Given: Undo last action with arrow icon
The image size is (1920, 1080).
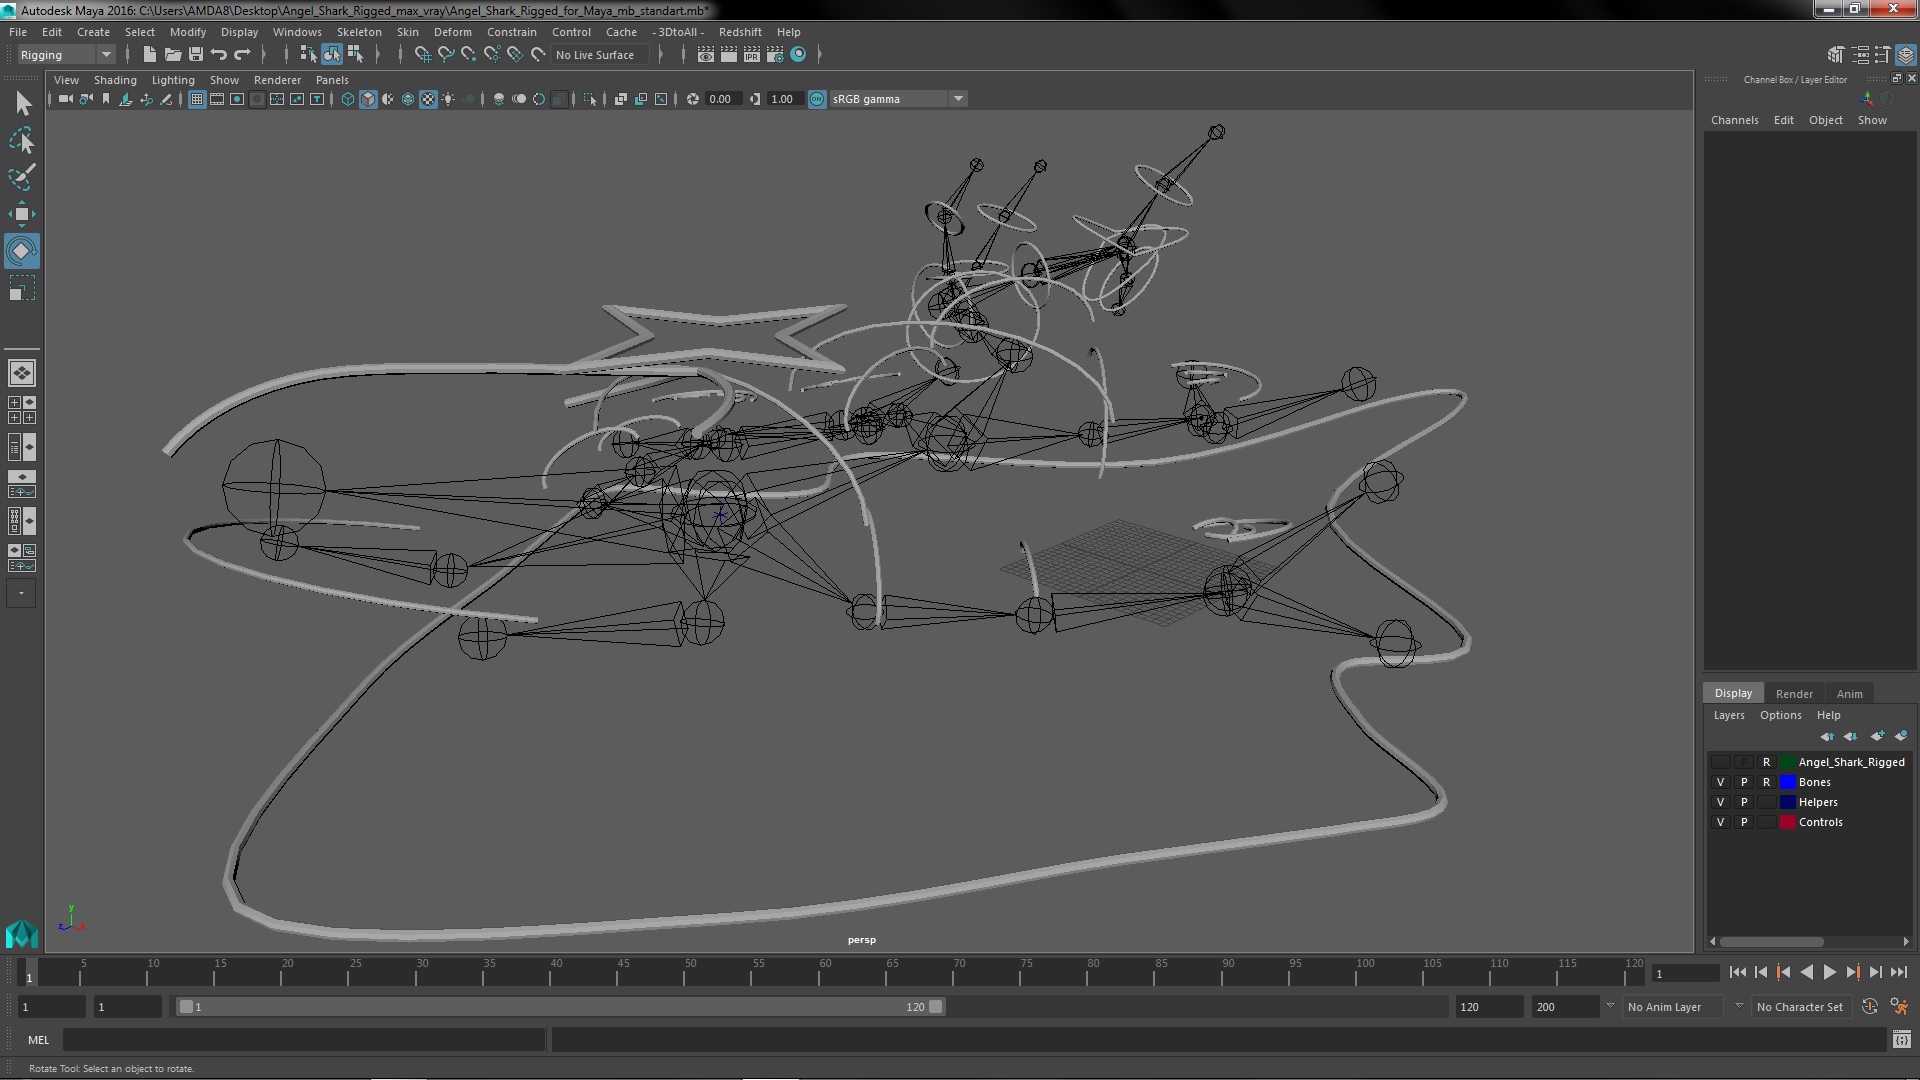Looking at the screenshot, I should tap(219, 55).
